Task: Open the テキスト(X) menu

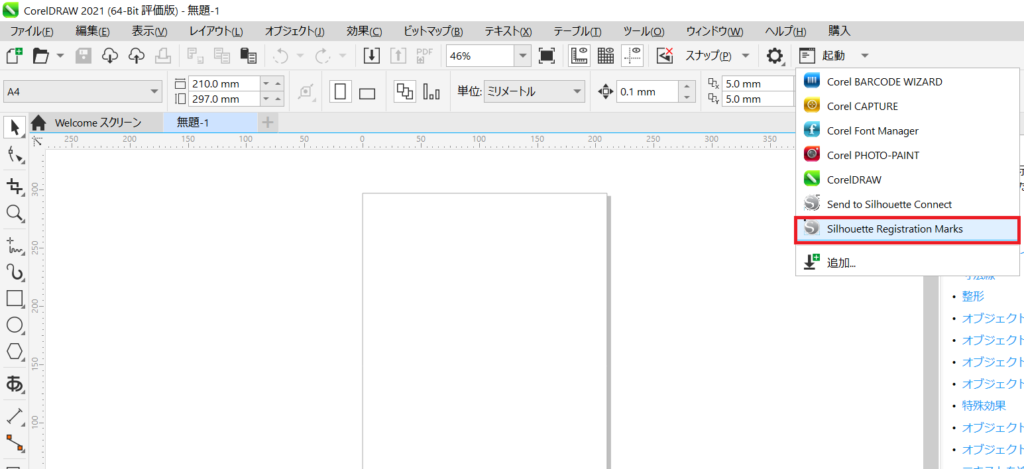Action: (x=507, y=31)
